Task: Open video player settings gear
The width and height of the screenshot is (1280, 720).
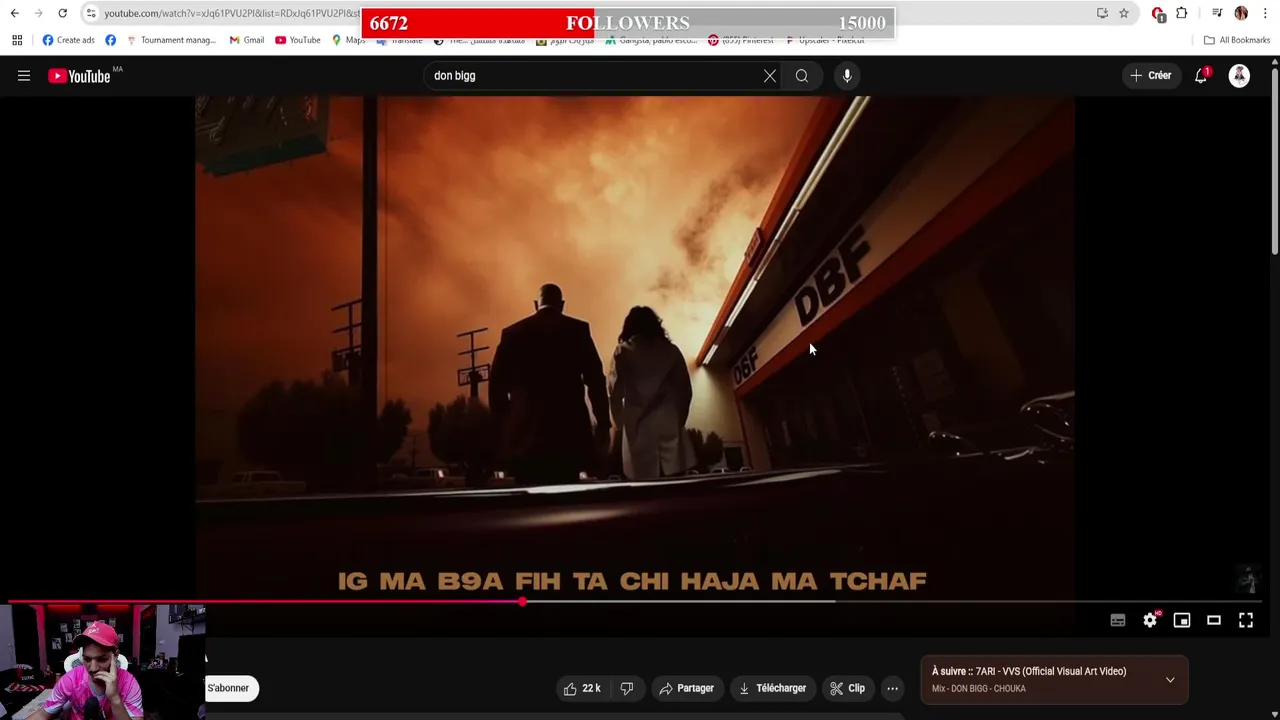Action: click(x=1150, y=621)
